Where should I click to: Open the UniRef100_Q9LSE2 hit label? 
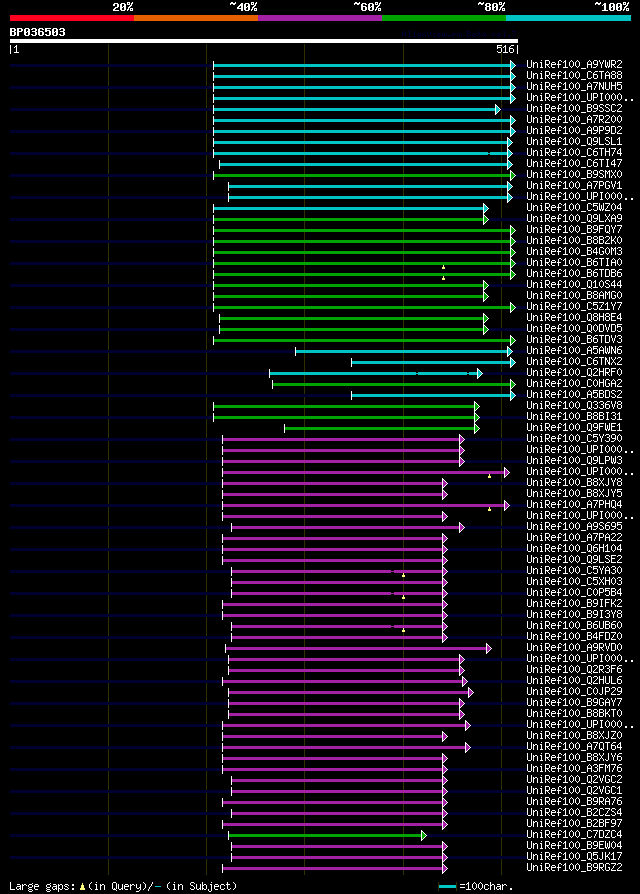click(x=574, y=560)
